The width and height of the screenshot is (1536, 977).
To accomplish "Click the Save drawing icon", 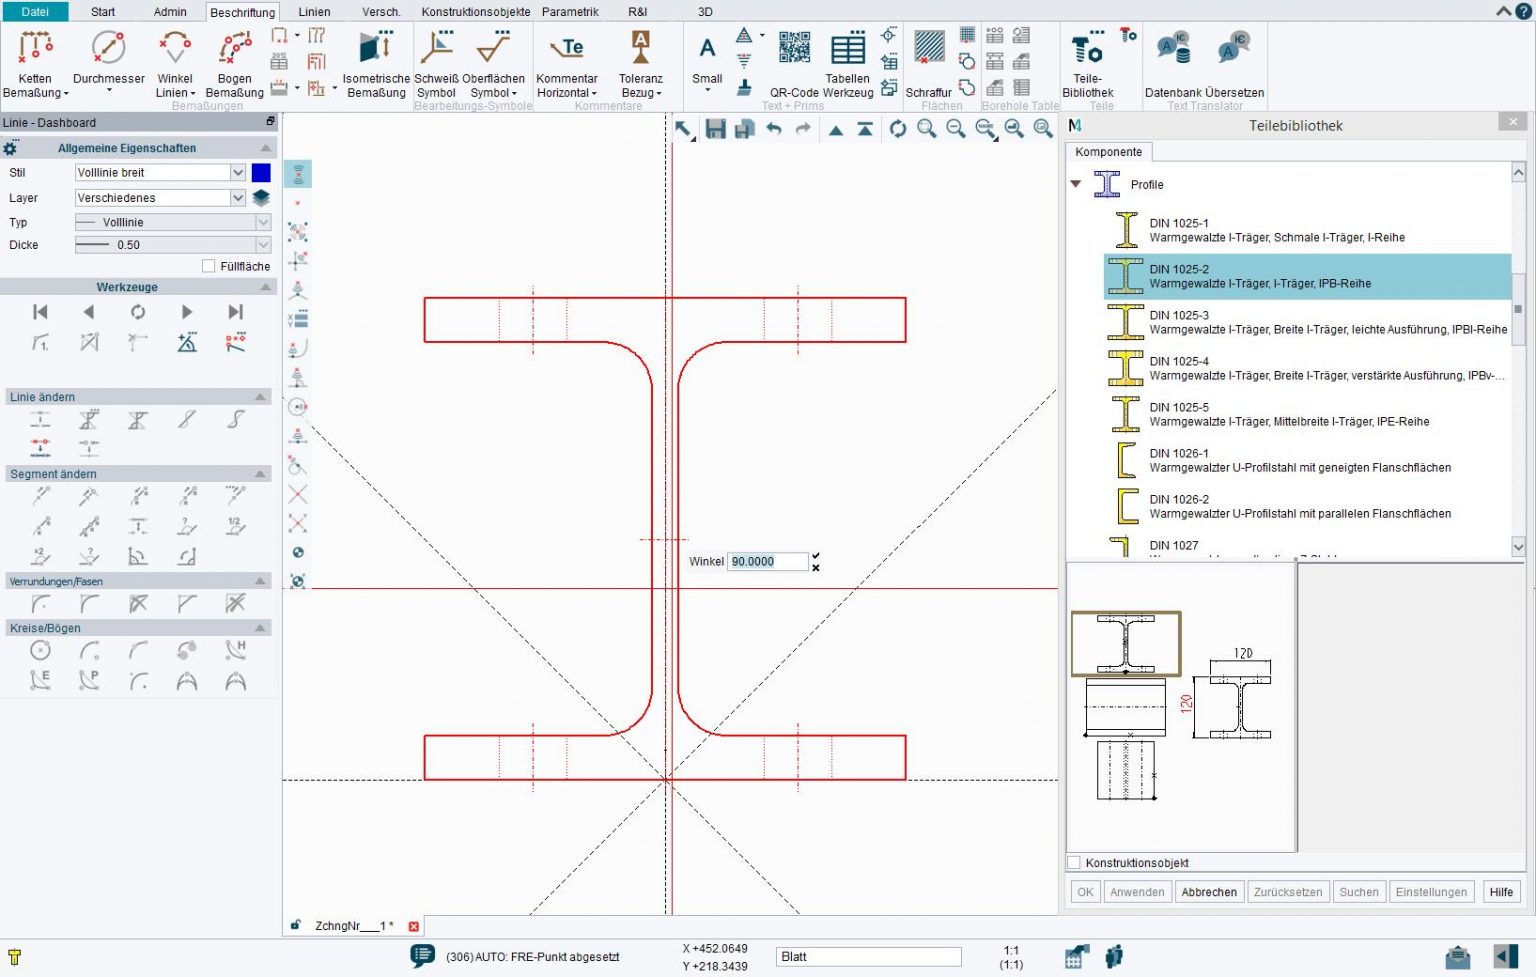I will click(x=715, y=129).
